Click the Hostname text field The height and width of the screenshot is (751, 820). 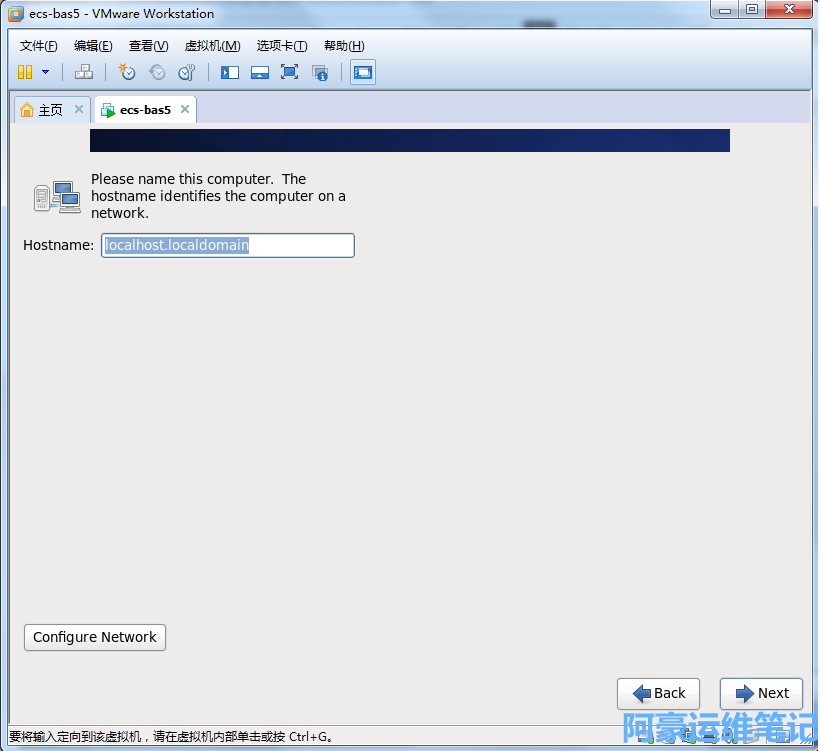tap(228, 245)
